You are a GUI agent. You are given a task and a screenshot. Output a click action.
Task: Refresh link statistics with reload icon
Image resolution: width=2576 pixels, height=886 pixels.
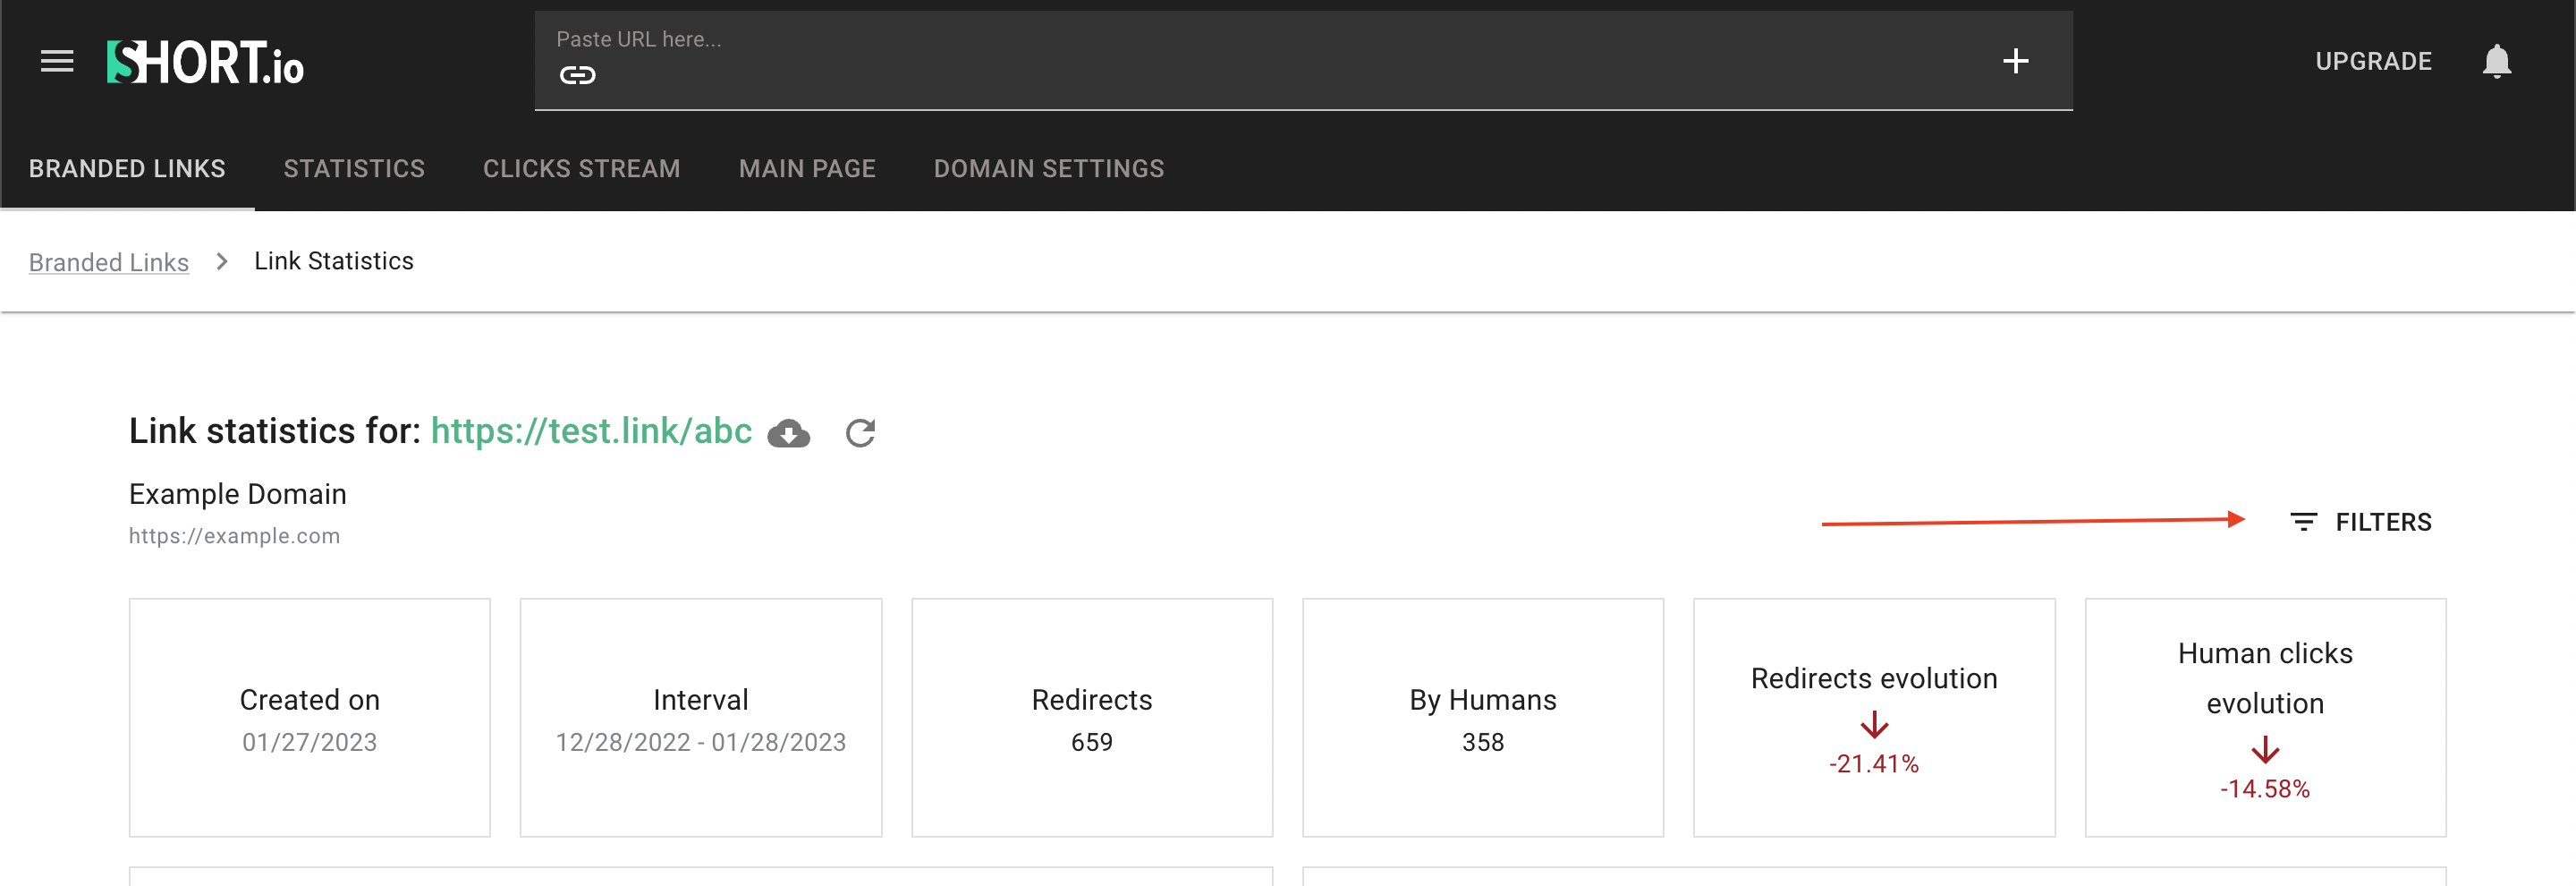click(860, 433)
